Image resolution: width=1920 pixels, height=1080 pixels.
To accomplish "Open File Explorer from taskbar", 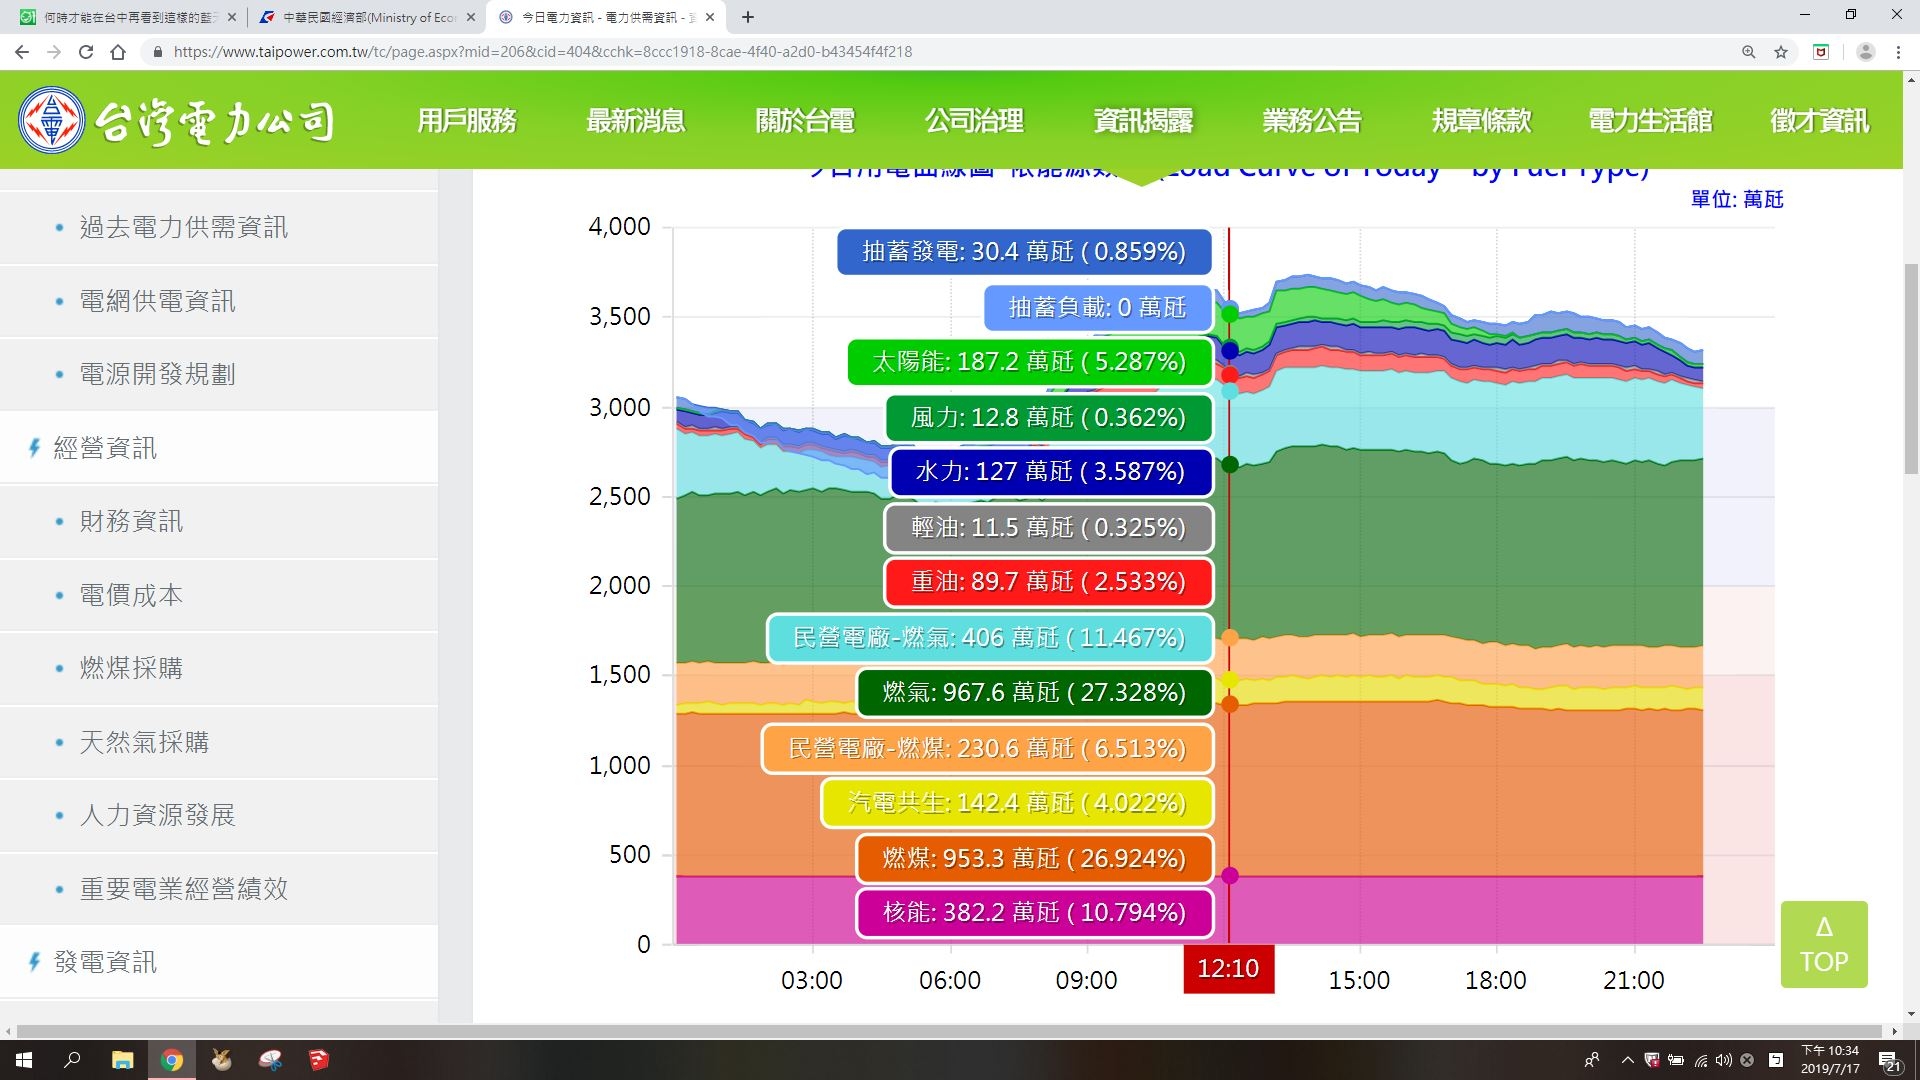I will 122,1060.
